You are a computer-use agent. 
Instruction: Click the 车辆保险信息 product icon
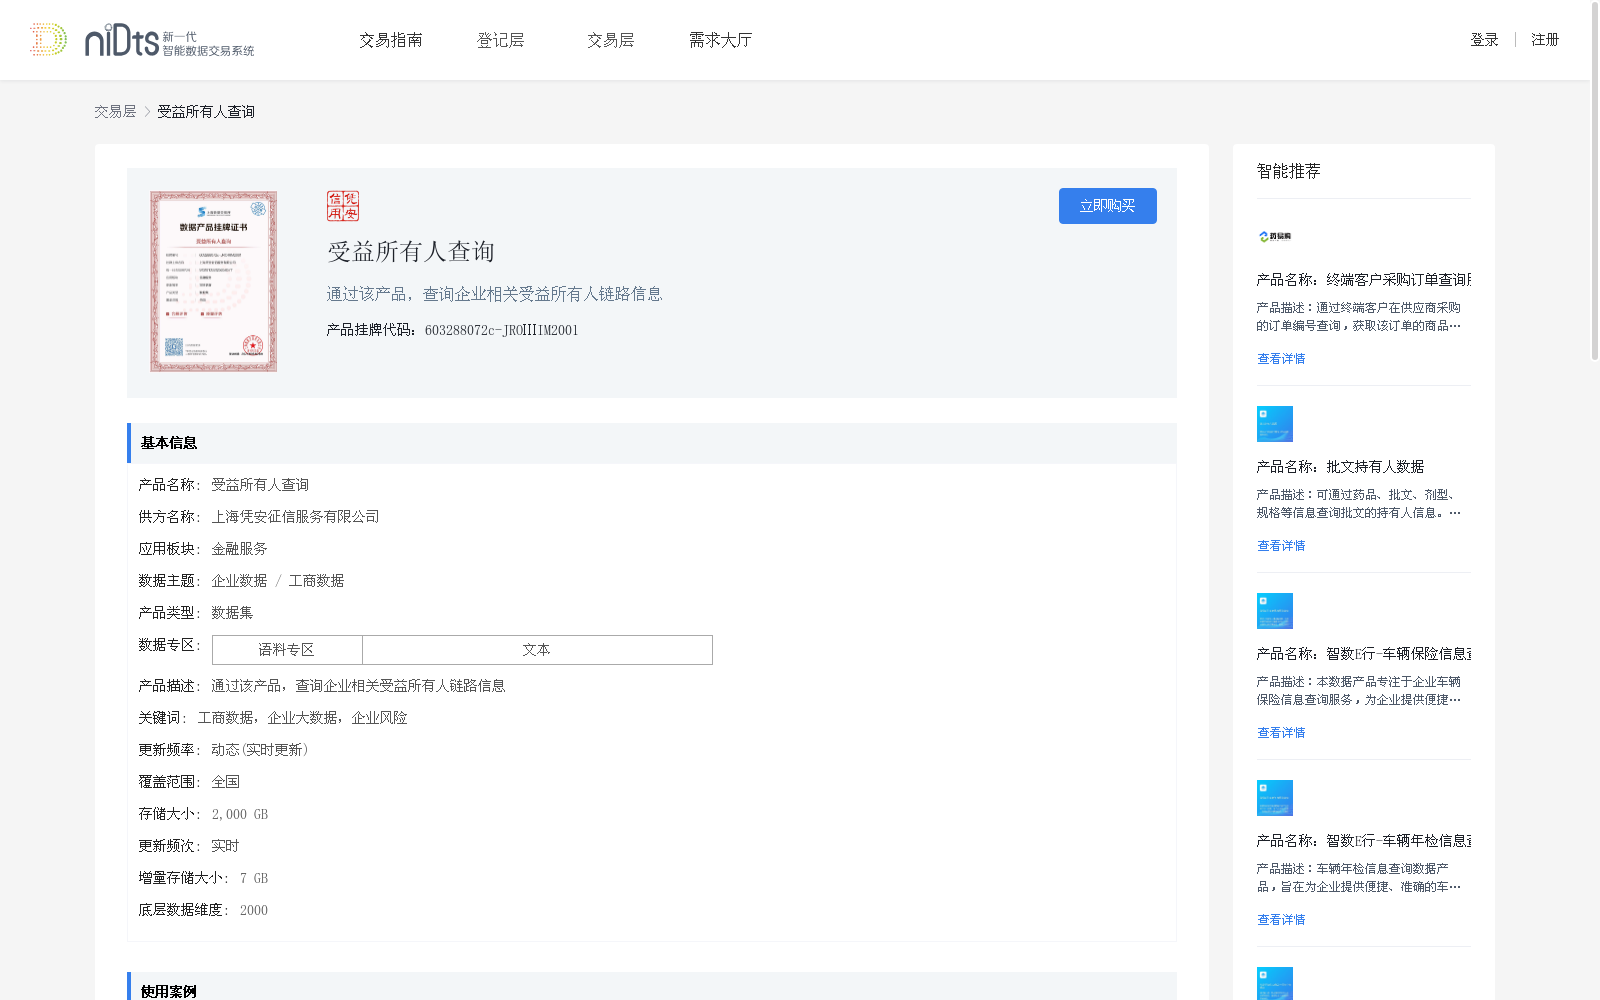1275,611
